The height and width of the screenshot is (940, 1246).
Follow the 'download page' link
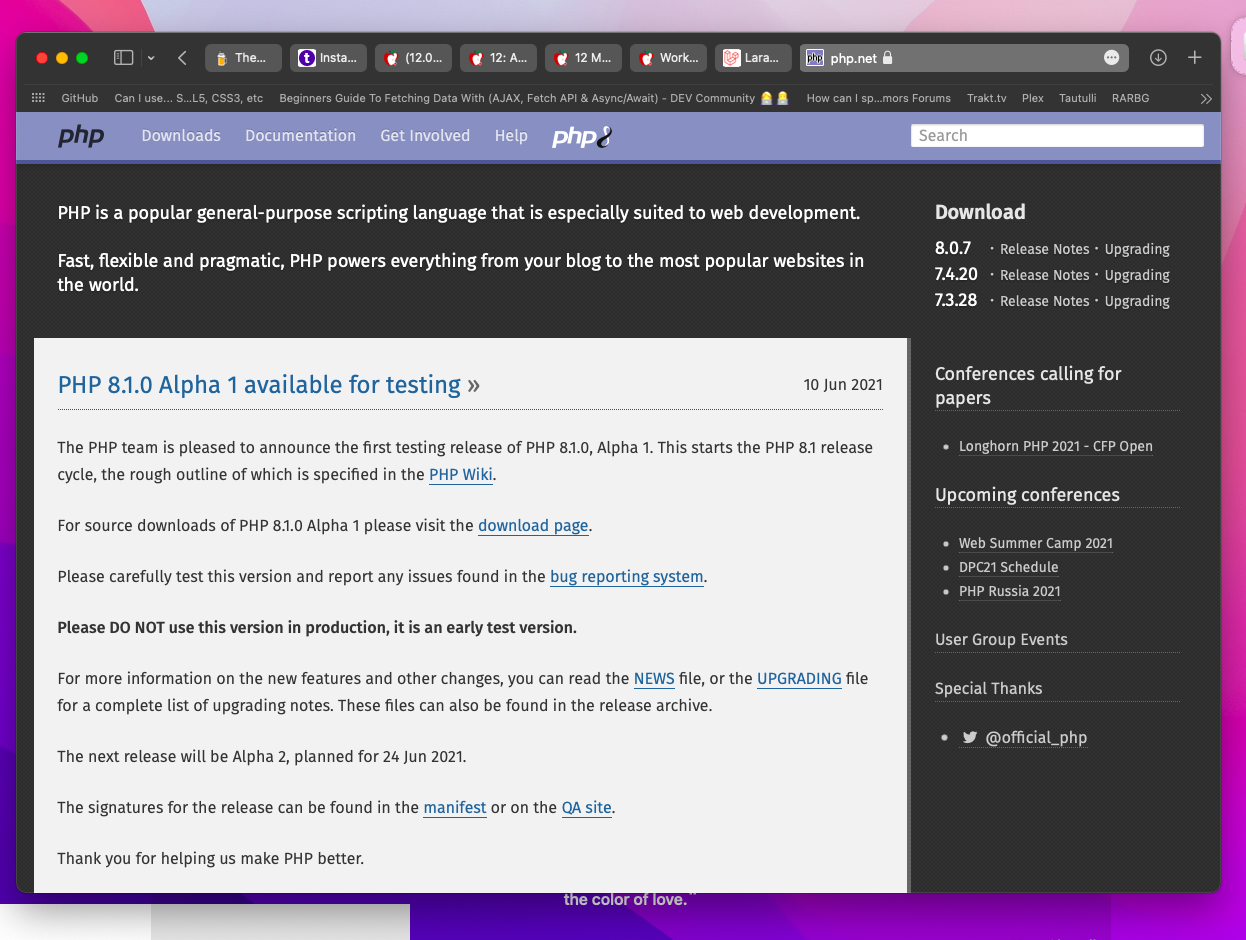click(533, 525)
